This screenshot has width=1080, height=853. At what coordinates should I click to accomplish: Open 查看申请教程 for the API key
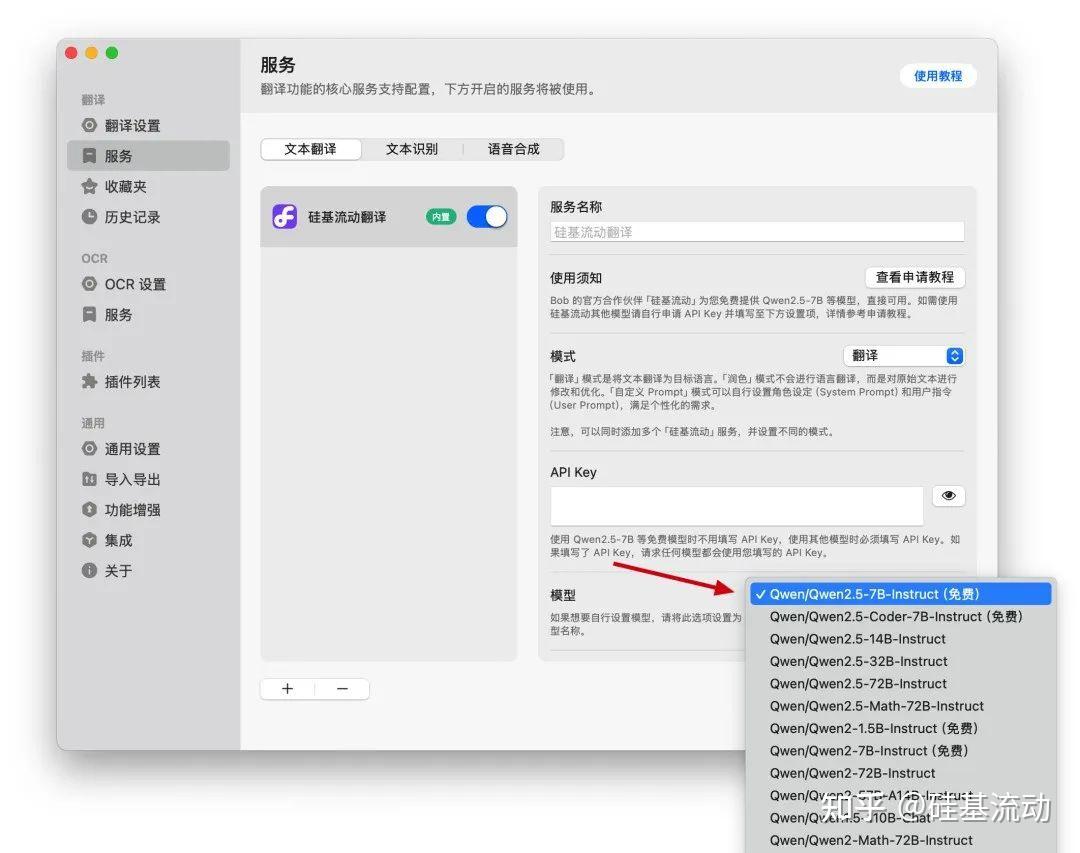915,277
